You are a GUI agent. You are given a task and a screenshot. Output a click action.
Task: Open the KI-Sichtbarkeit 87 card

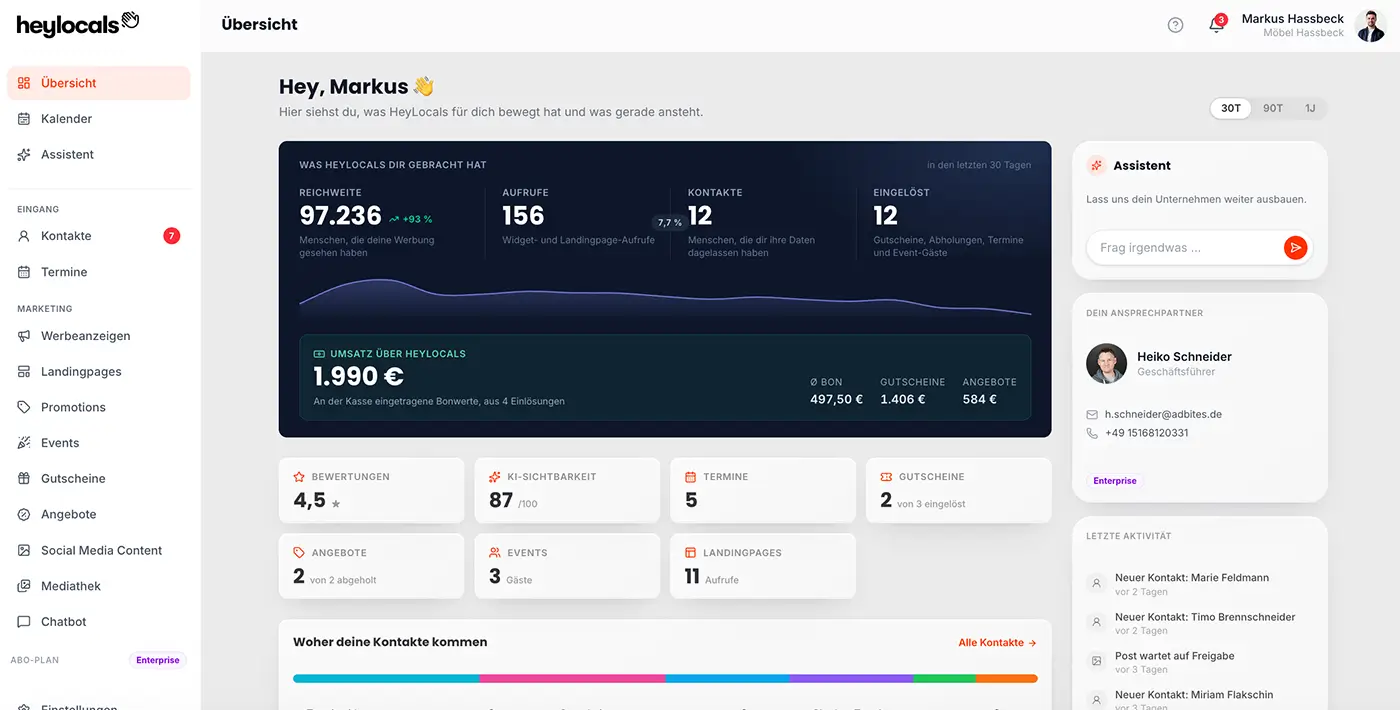pyautogui.click(x=567, y=490)
